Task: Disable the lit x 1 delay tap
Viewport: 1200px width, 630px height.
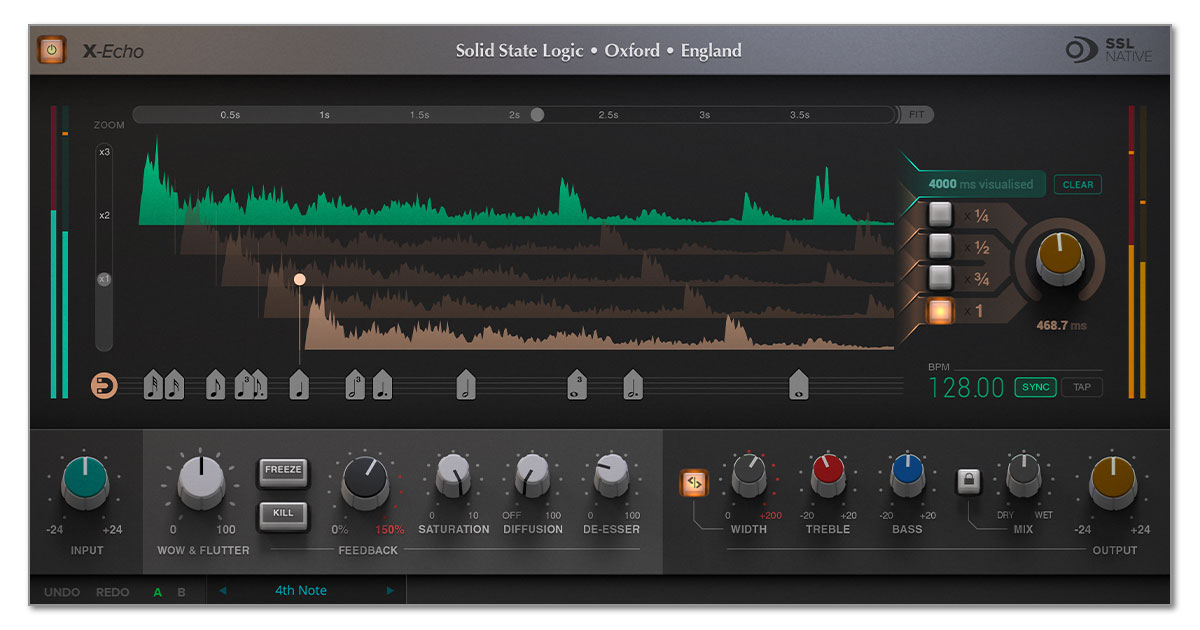Action: (940, 311)
